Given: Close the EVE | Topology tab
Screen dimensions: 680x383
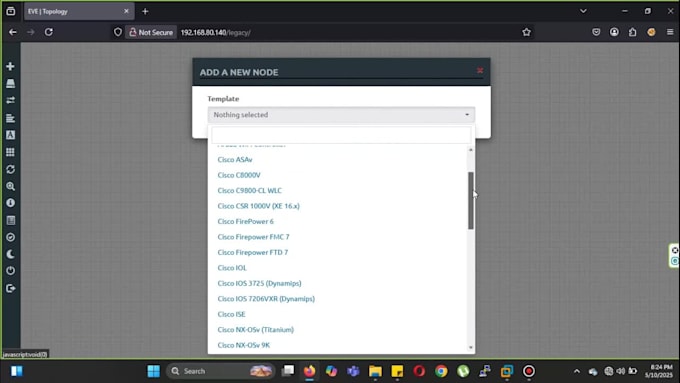Looking at the screenshot, I should (x=126, y=11).
